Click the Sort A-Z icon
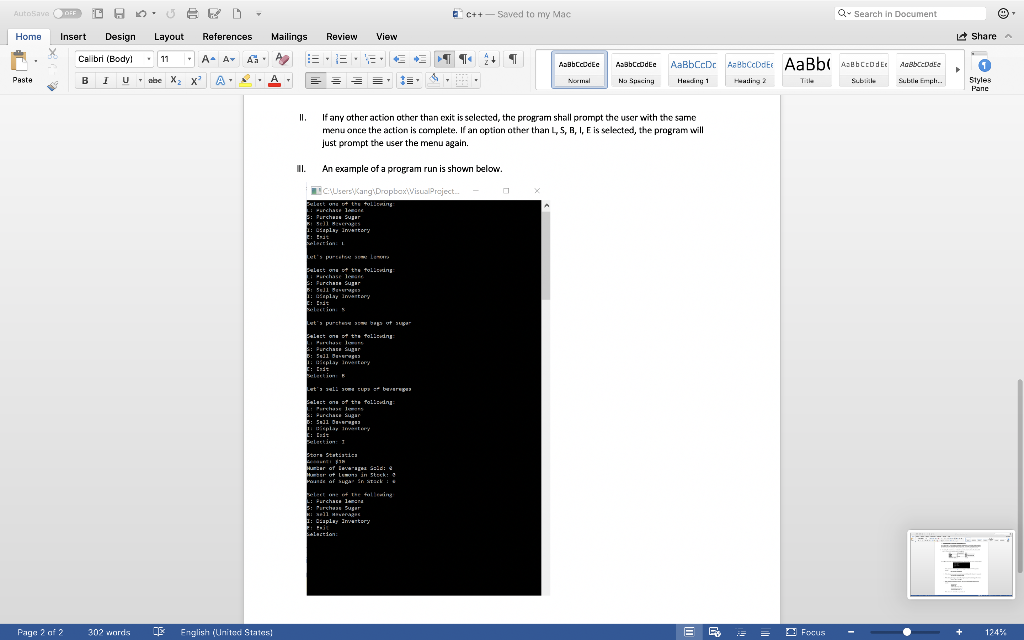Screen dimensions: 1024x640 click(x=490, y=59)
